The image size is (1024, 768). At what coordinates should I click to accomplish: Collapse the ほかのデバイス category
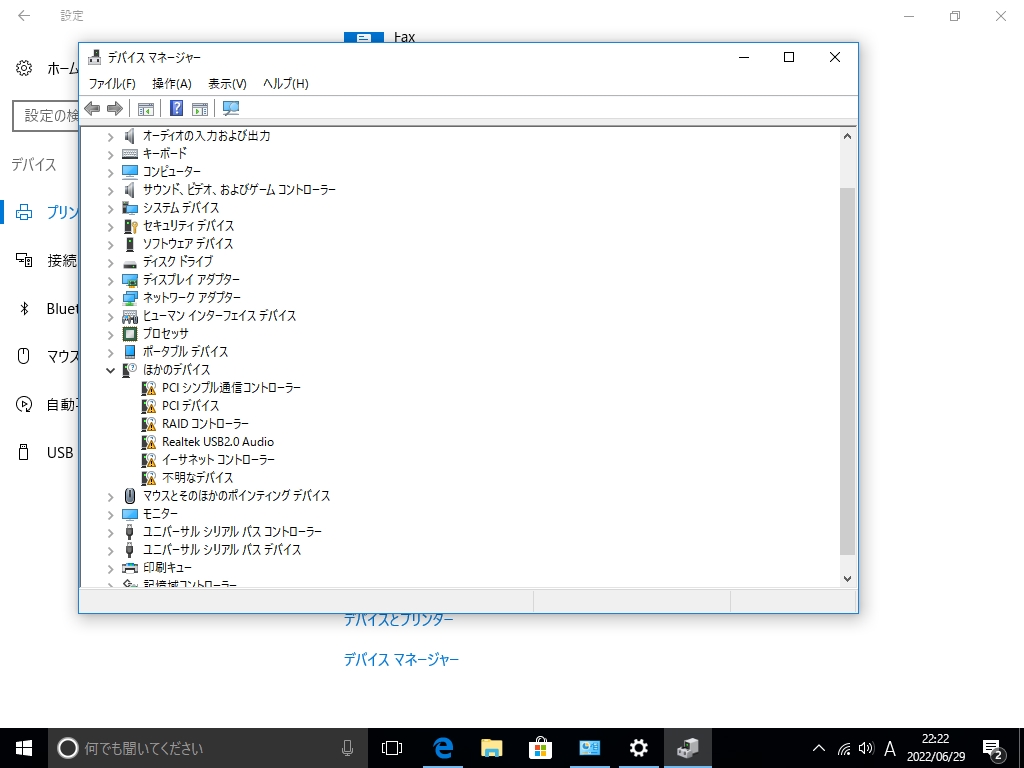click(110, 370)
